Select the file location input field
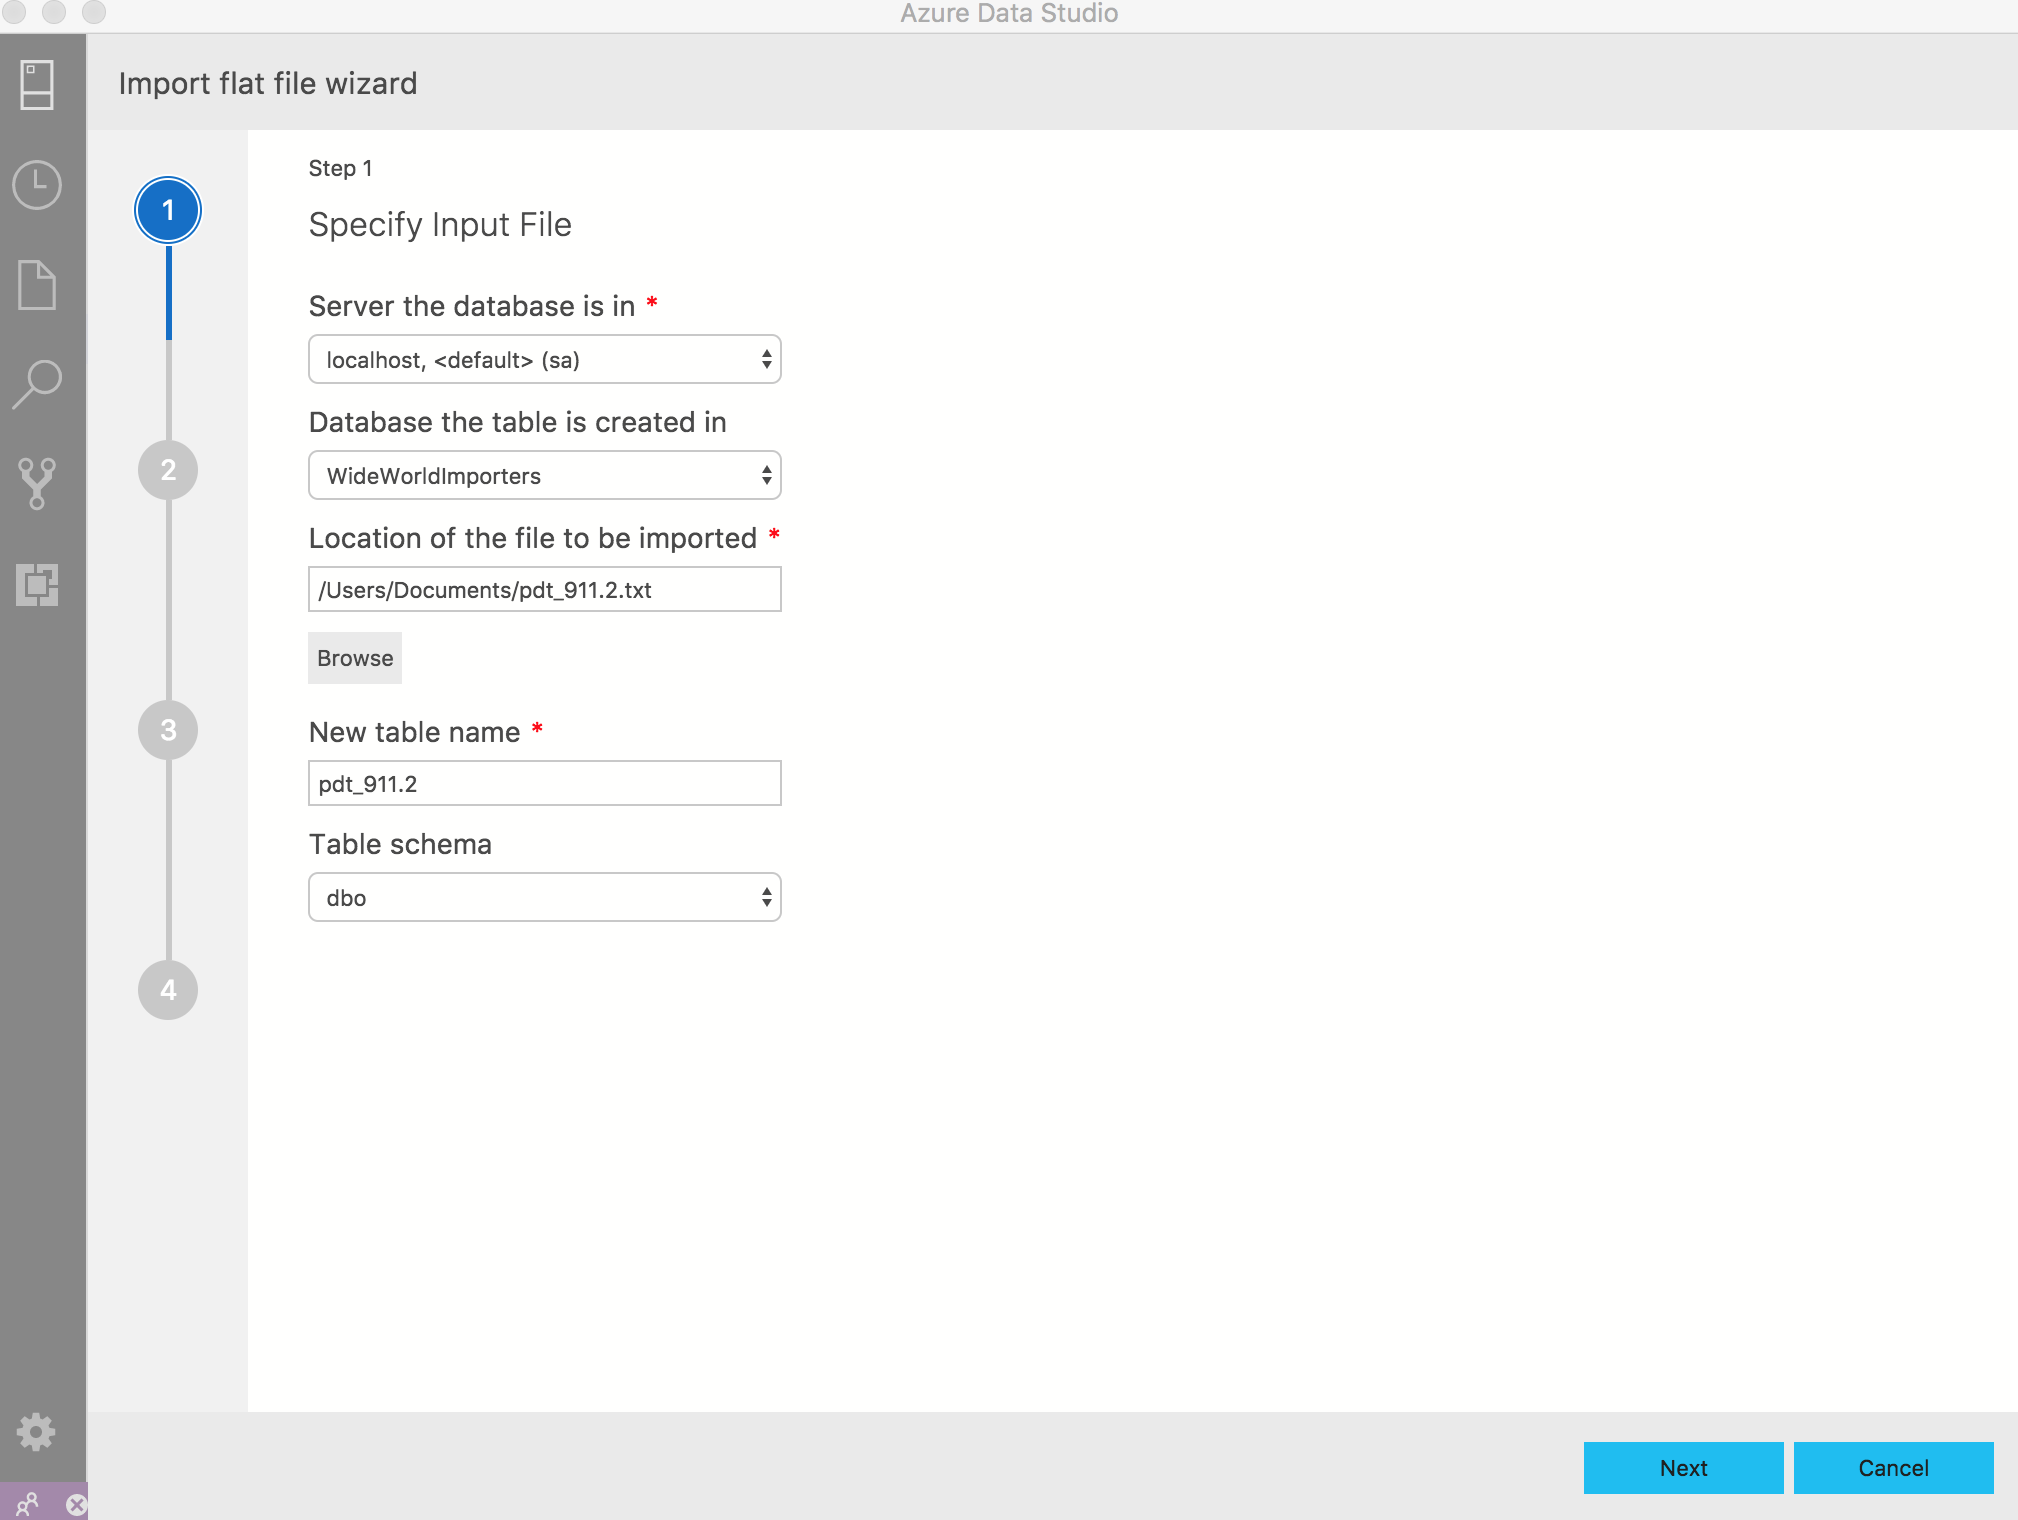This screenshot has height=1520, width=2018. pyautogui.click(x=543, y=589)
